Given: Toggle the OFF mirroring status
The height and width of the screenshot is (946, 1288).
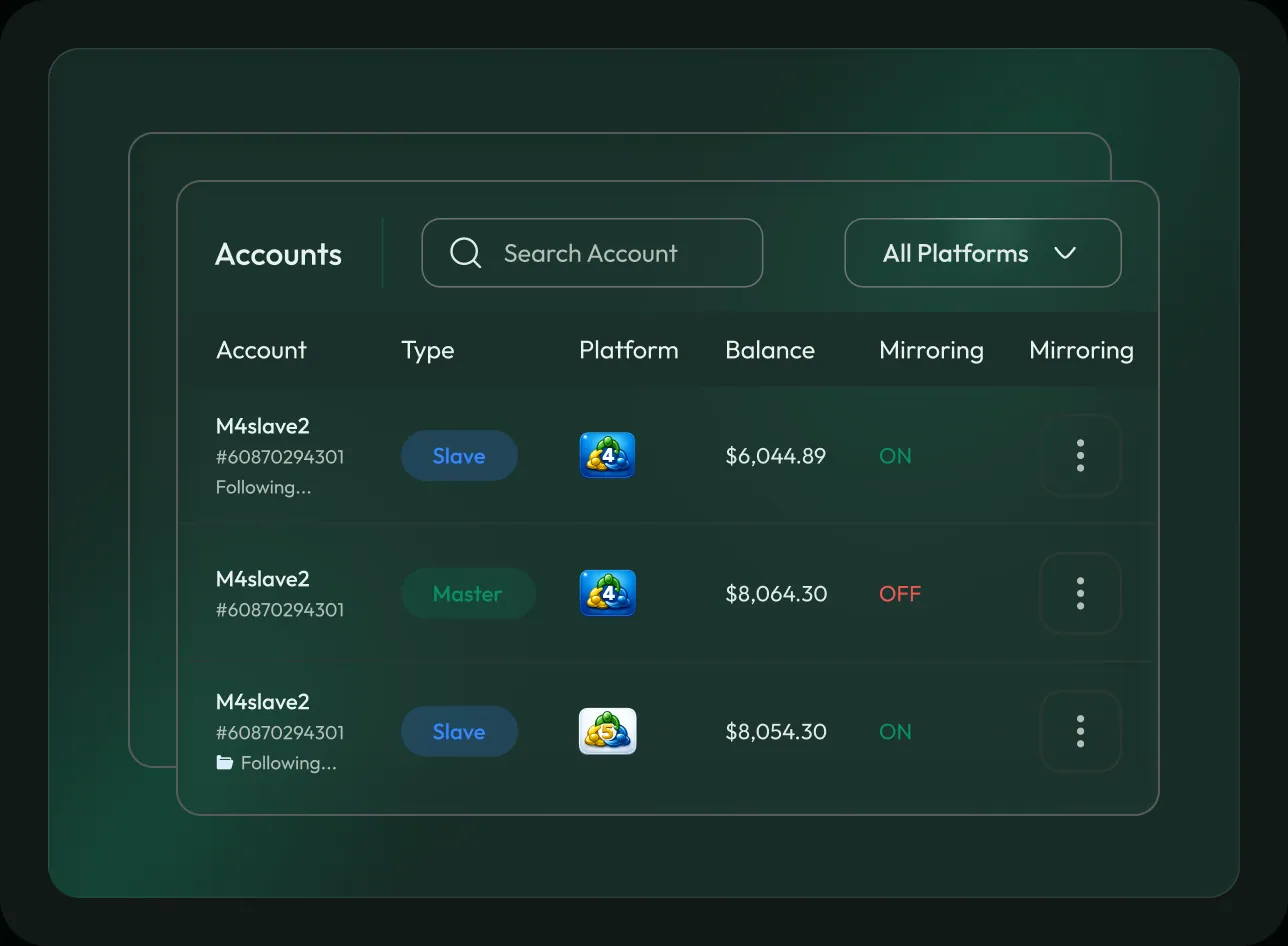Looking at the screenshot, I should (900, 594).
